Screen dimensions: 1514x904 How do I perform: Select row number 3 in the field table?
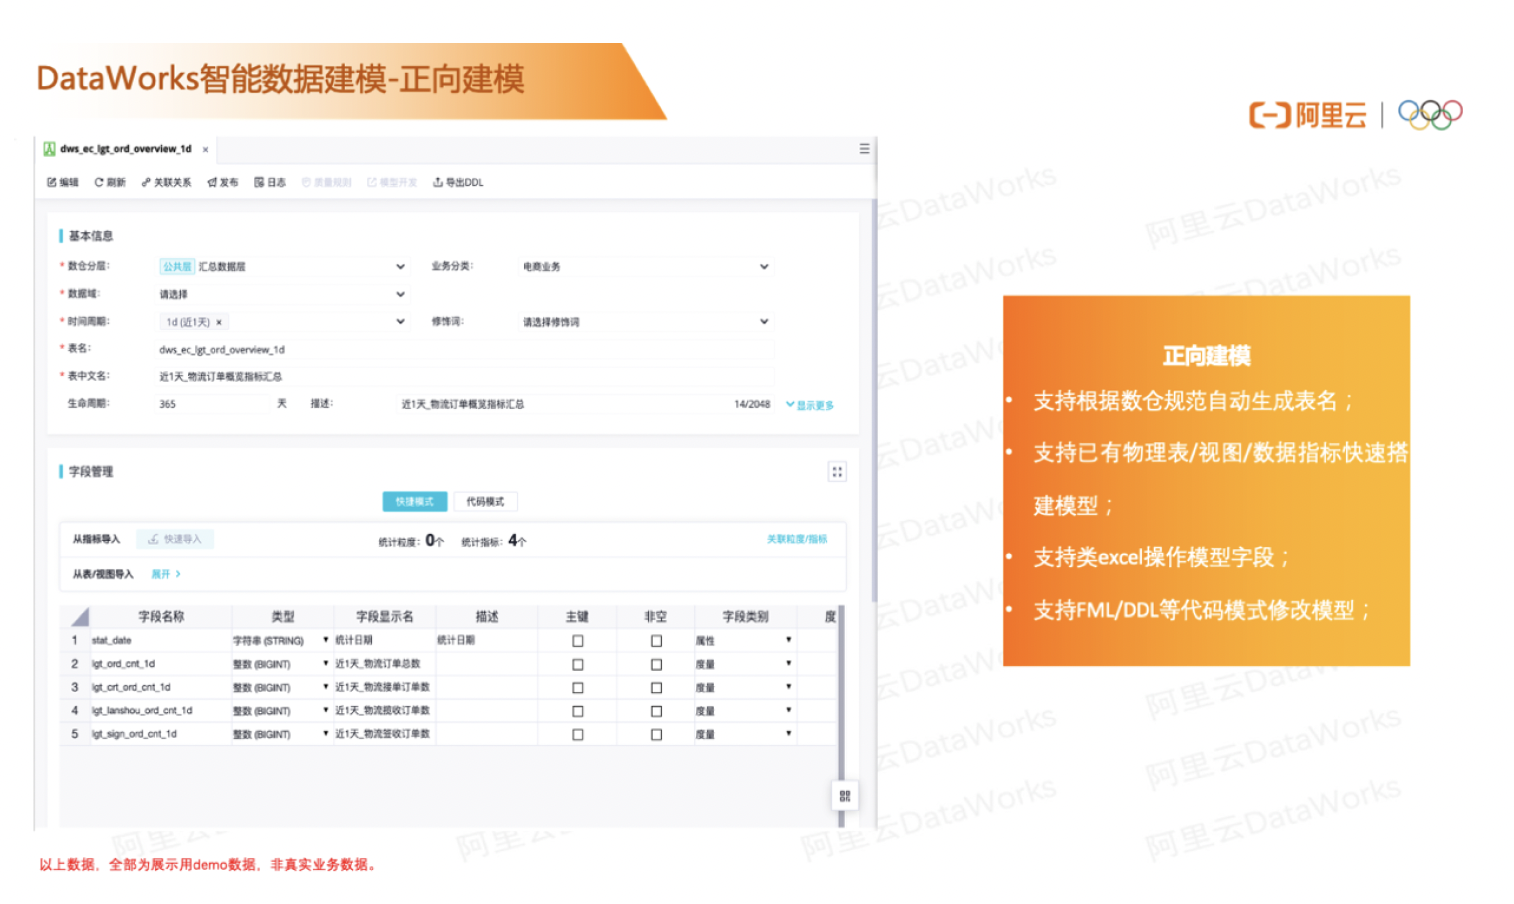(74, 687)
